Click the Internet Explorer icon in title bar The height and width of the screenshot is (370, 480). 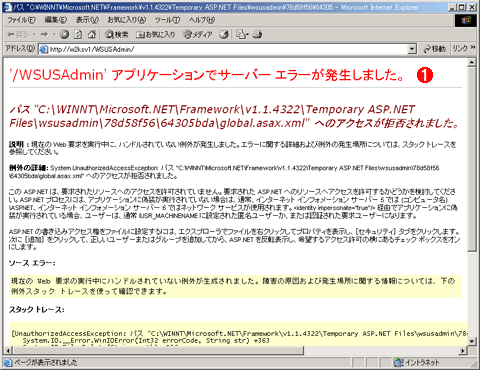point(8,6)
